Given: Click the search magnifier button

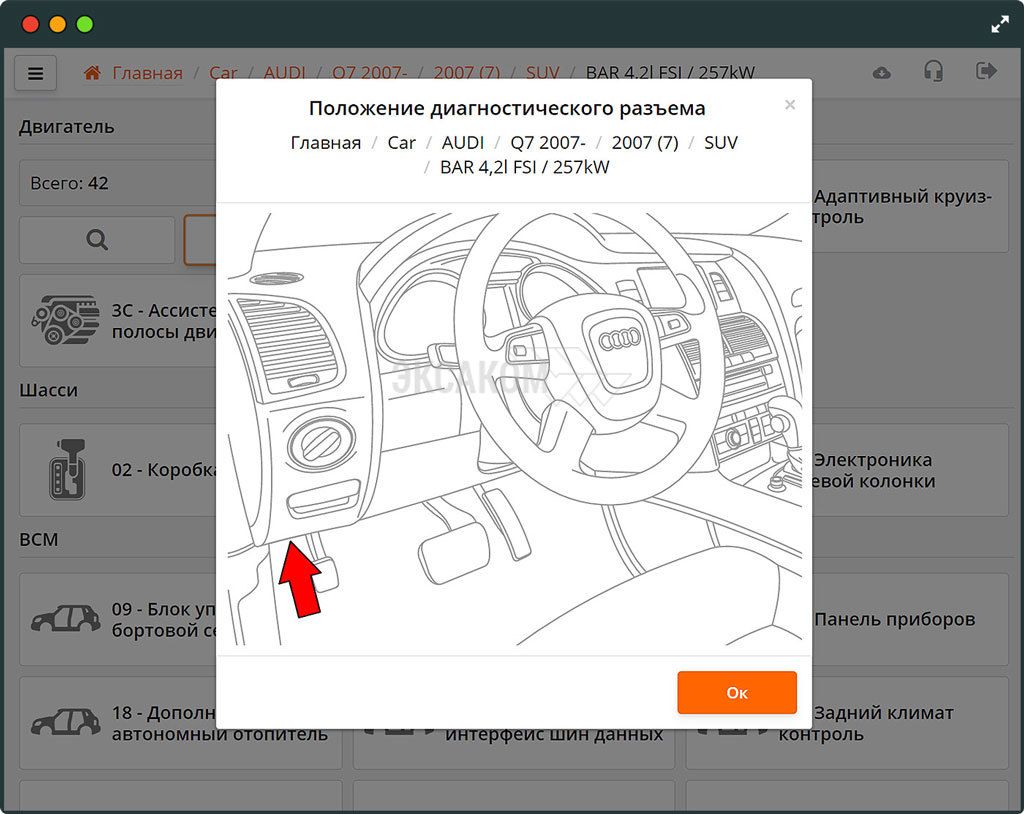Looking at the screenshot, I should tap(97, 240).
